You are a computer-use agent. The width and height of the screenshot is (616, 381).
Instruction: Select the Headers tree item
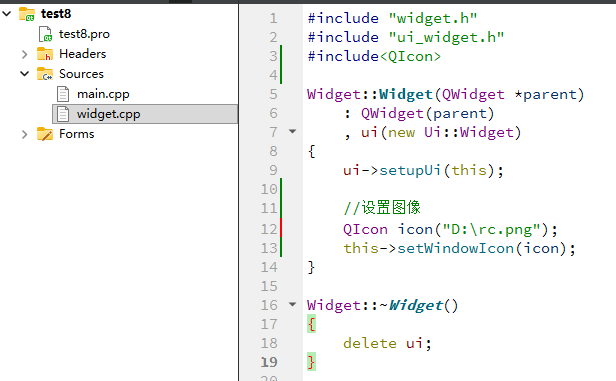(x=82, y=54)
